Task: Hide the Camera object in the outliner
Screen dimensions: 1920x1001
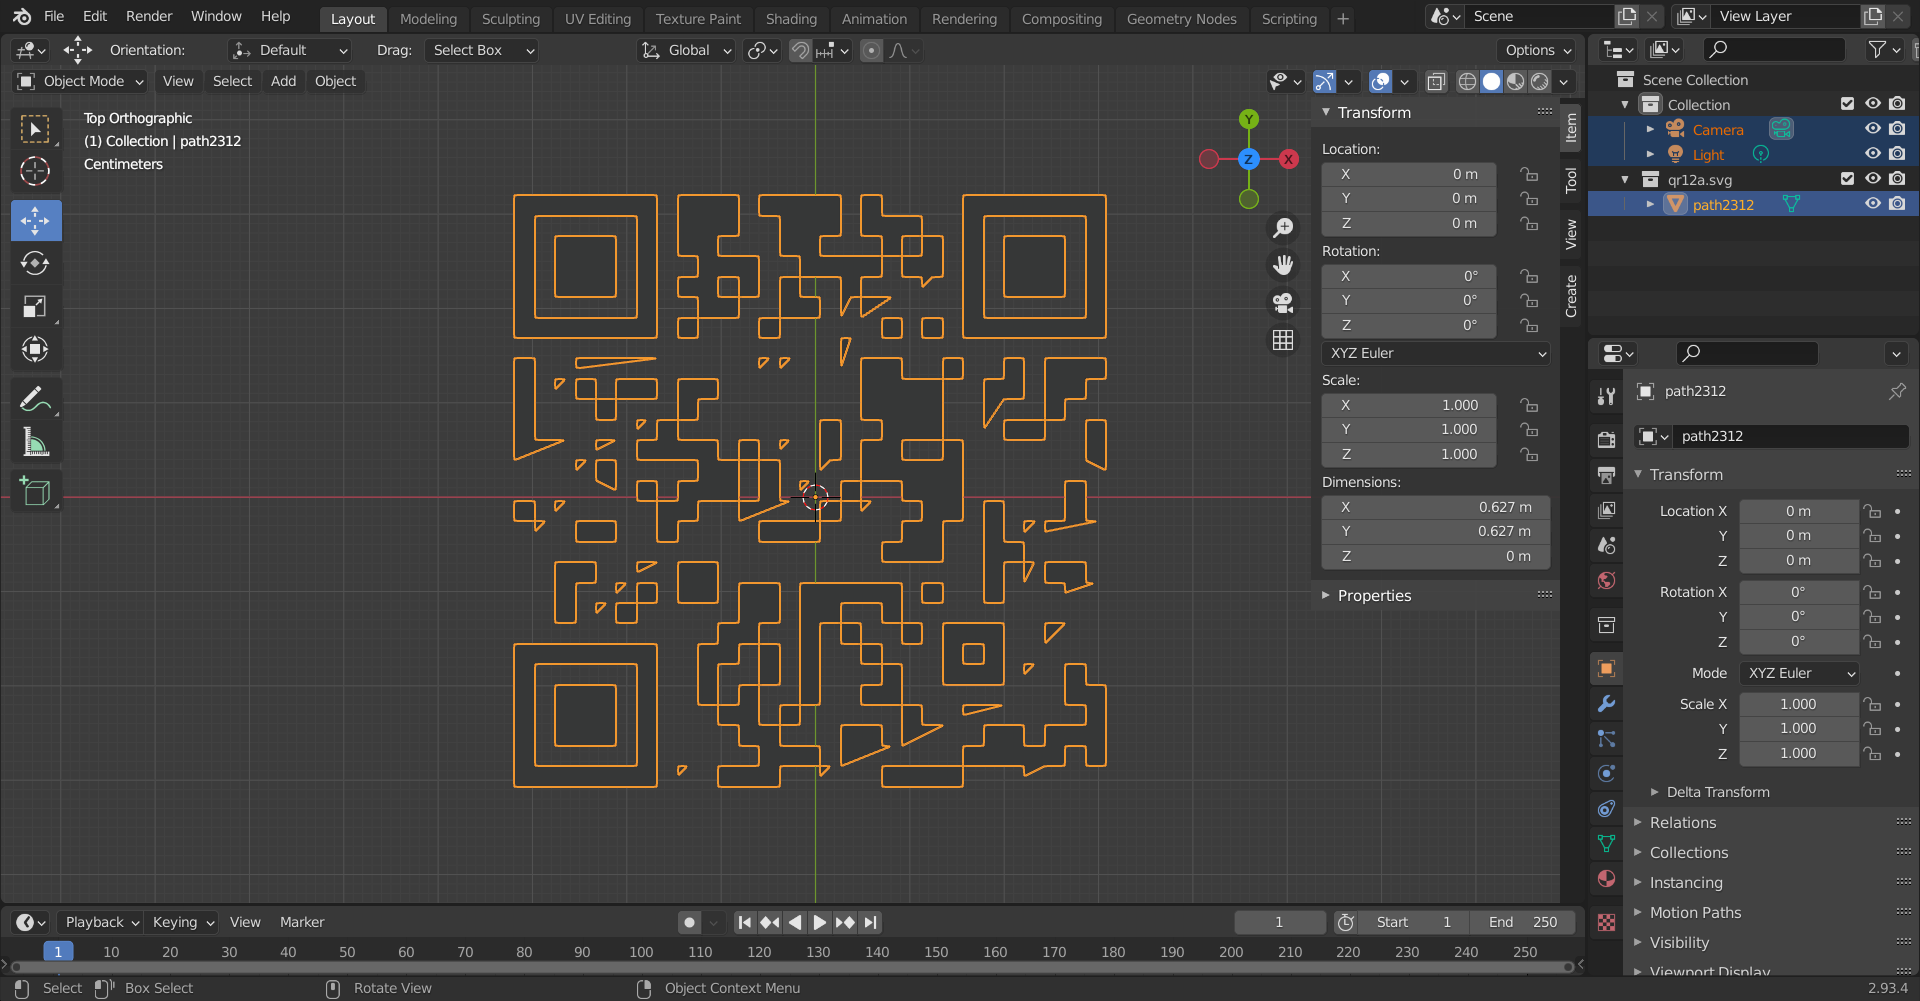Action: [1873, 129]
